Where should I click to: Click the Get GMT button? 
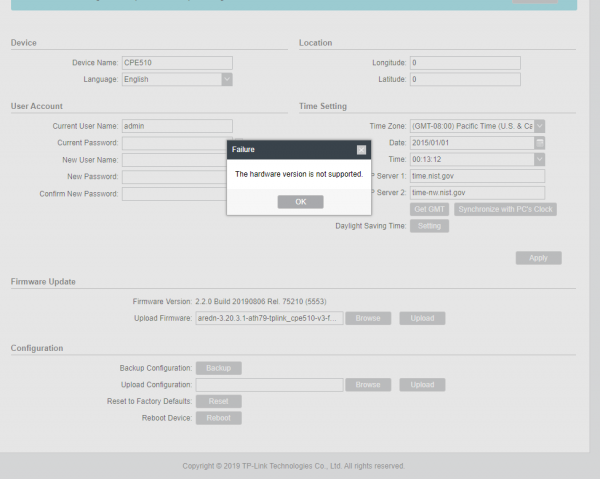pyautogui.click(x=429, y=209)
